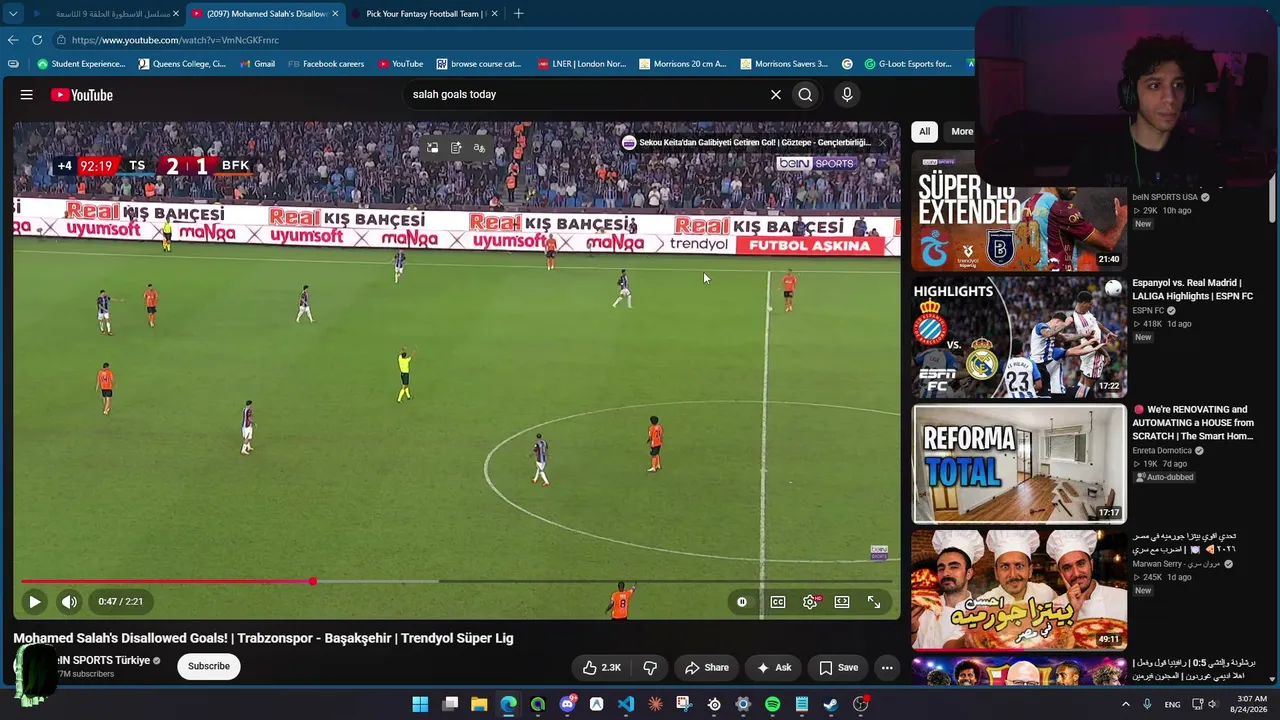
Task: Play the paused video
Action: click(34, 602)
